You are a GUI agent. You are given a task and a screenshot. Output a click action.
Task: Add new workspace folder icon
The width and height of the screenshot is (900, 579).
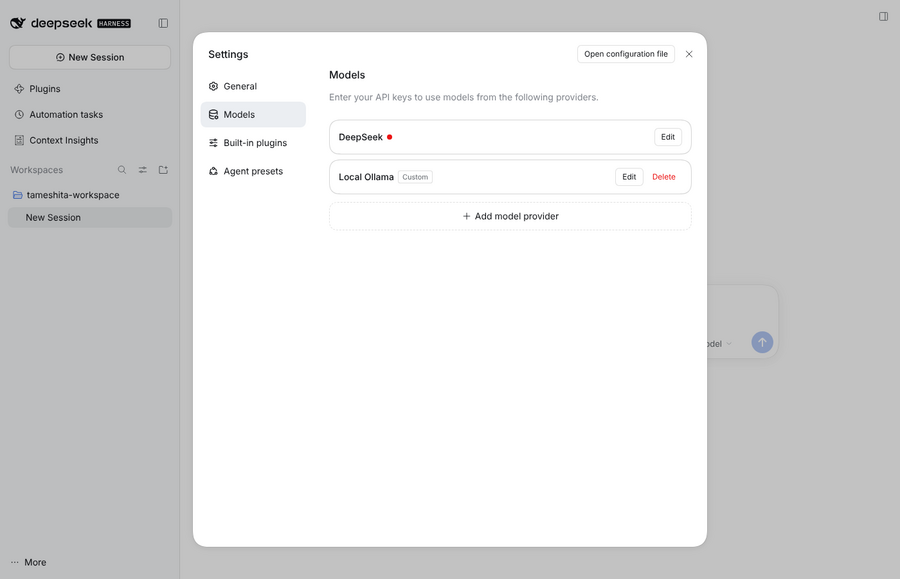click(x=163, y=170)
